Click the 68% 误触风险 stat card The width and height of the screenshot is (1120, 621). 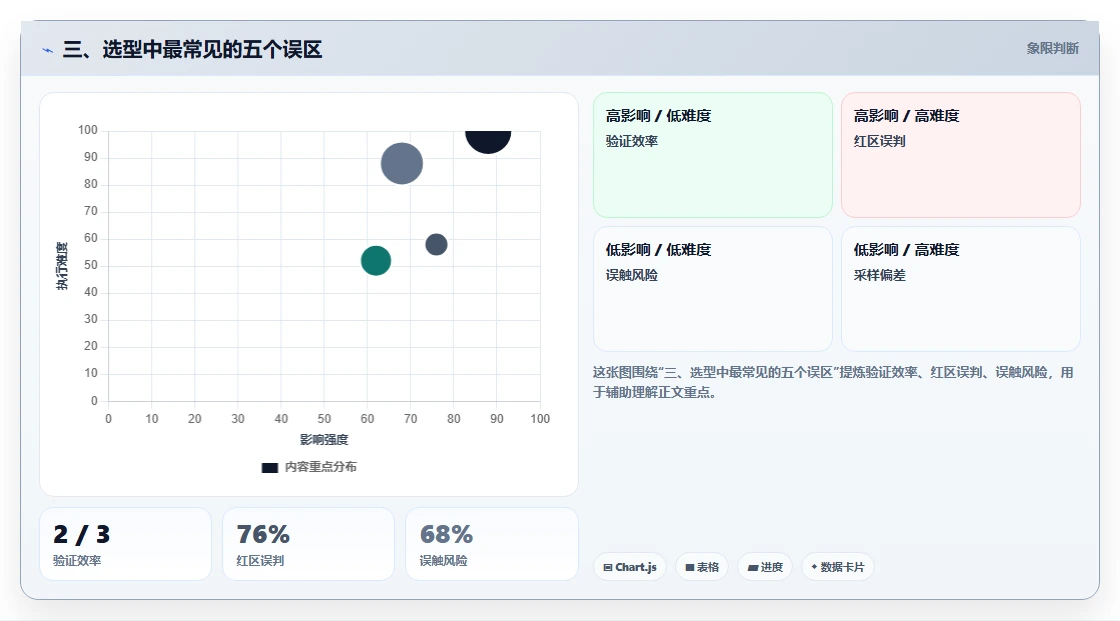tap(491, 544)
